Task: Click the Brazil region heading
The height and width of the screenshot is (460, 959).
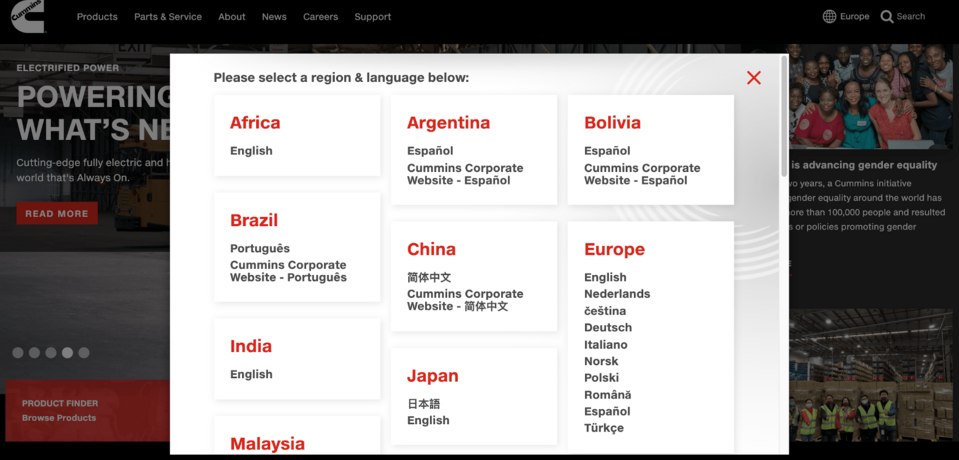Action: (x=254, y=220)
